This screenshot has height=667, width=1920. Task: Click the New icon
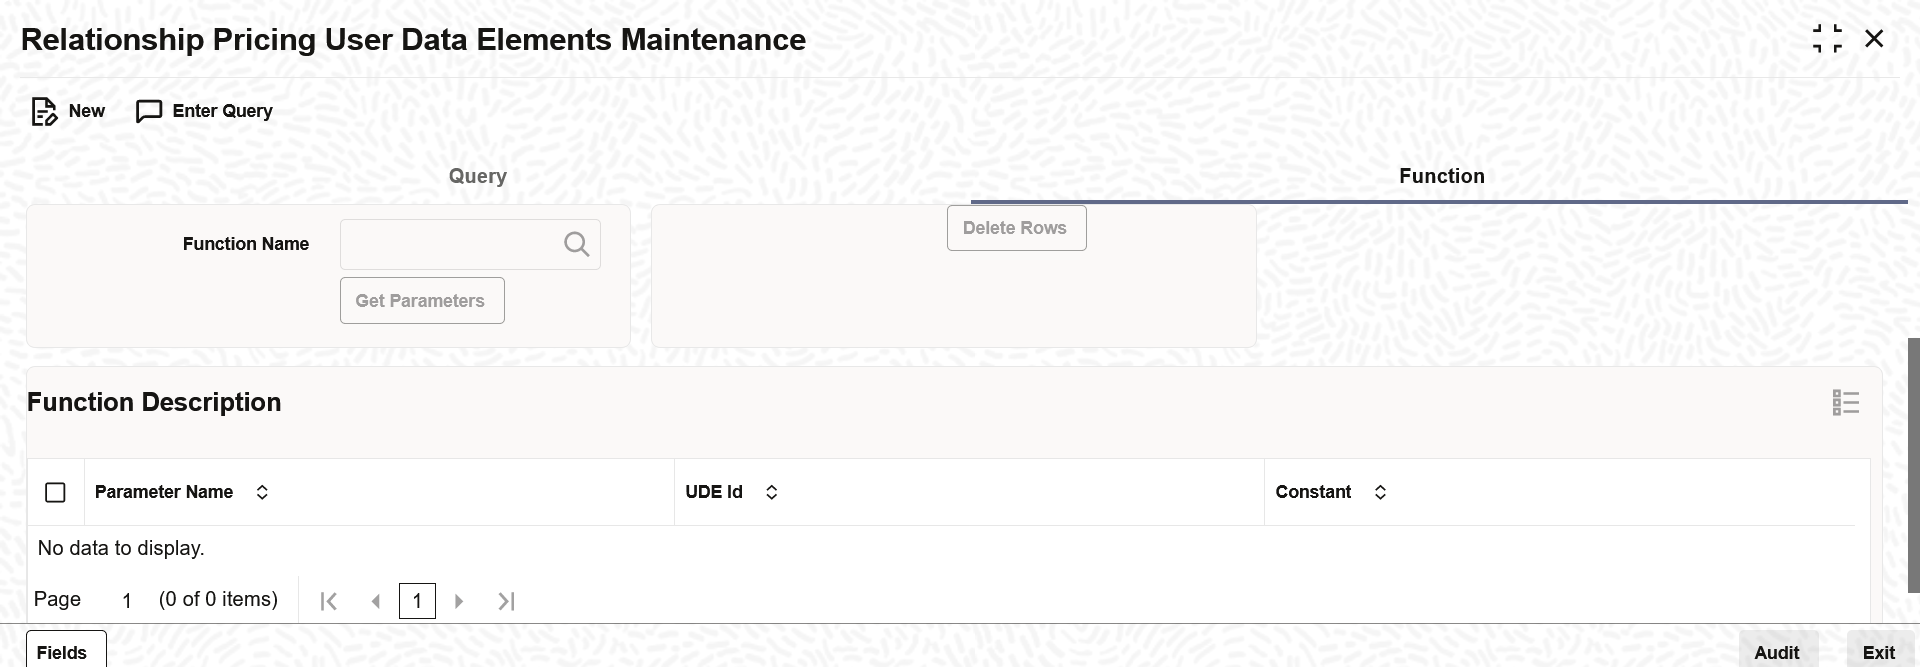pos(44,111)
